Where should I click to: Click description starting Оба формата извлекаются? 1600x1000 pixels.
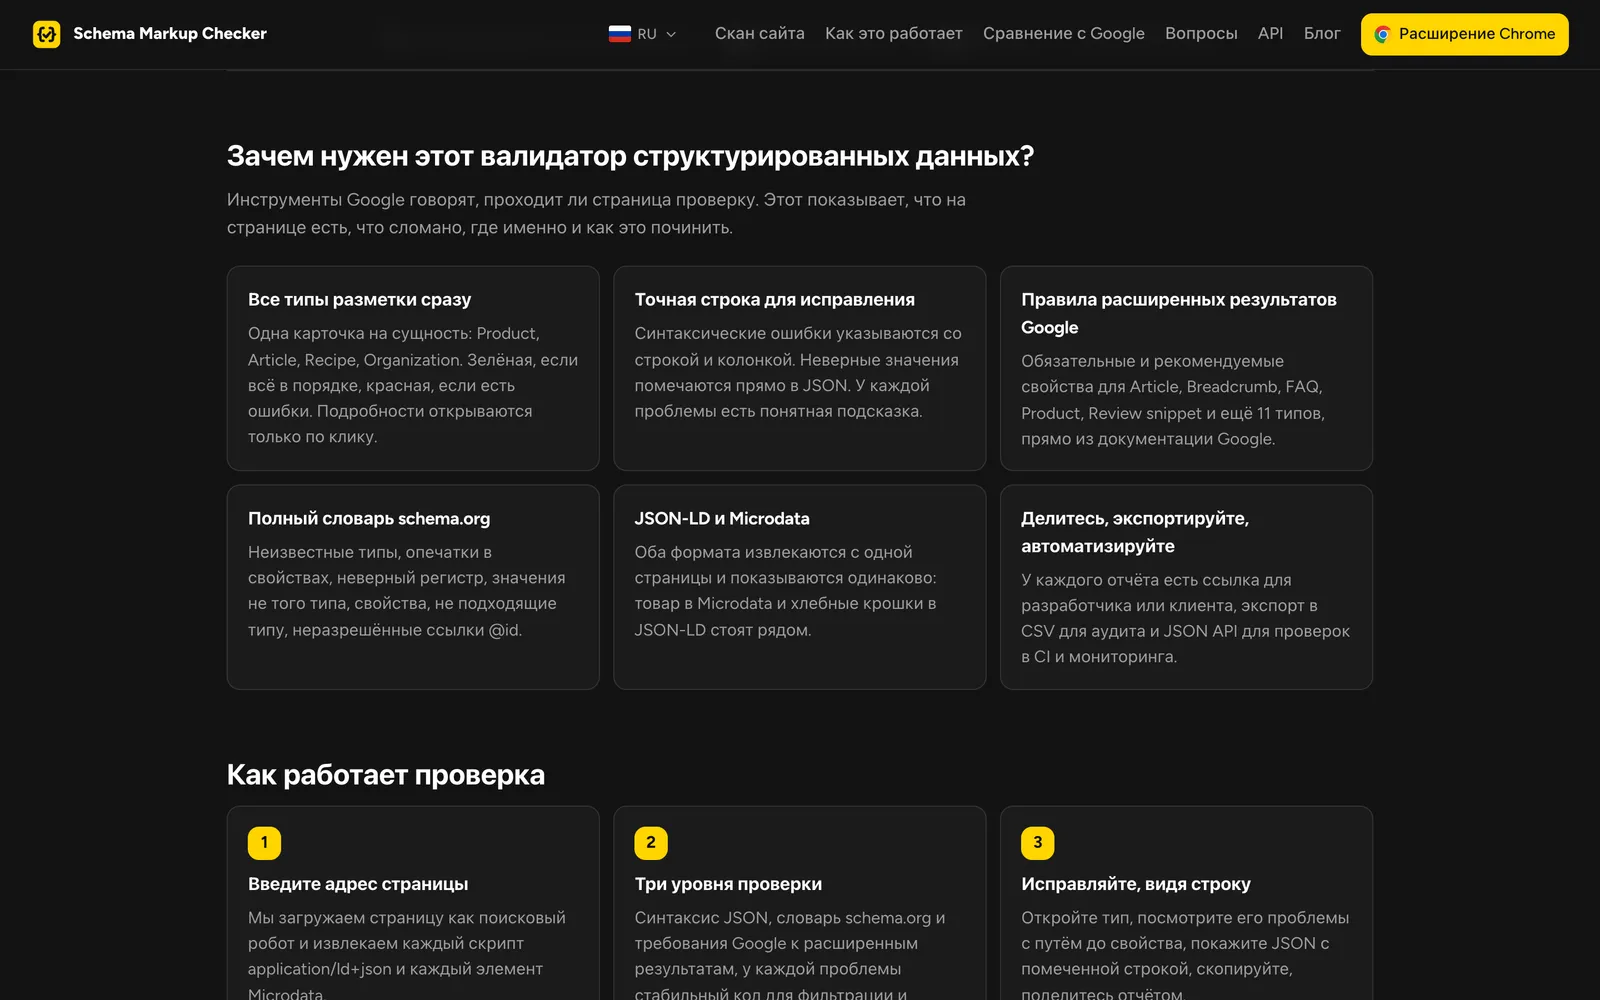coord(785,591)
